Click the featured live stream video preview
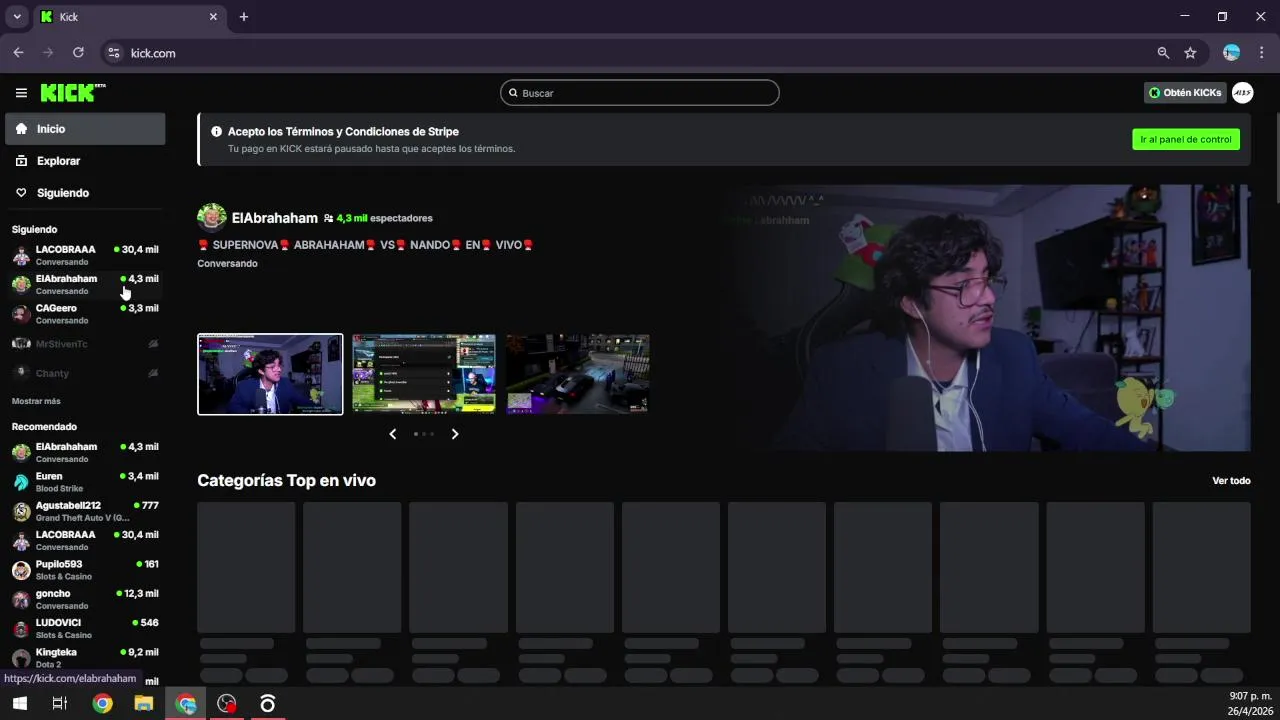The image size is (1280, 720). tap(989, 318)
